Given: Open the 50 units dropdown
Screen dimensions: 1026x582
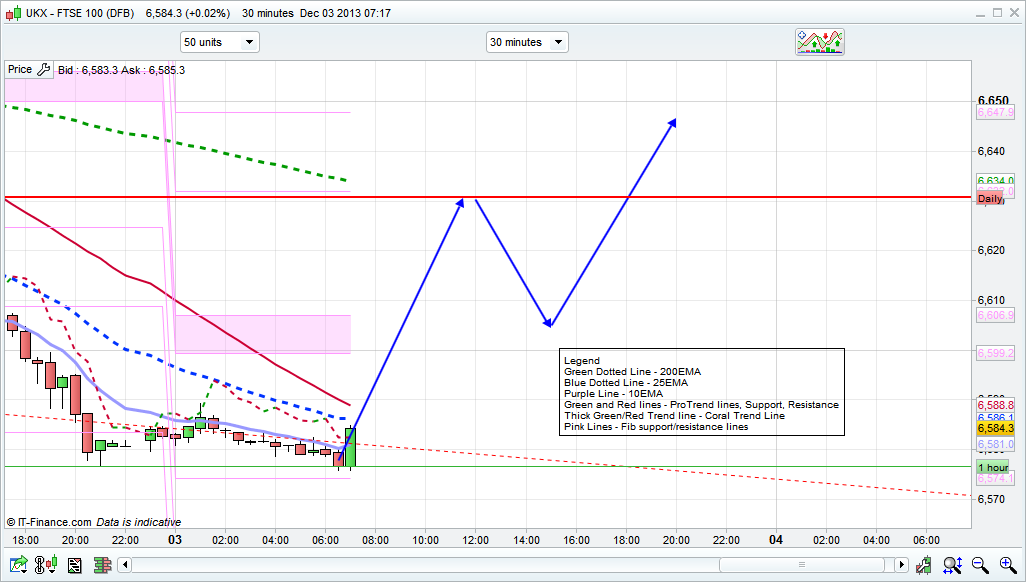Looking at the screenshot, I should 219,42.
